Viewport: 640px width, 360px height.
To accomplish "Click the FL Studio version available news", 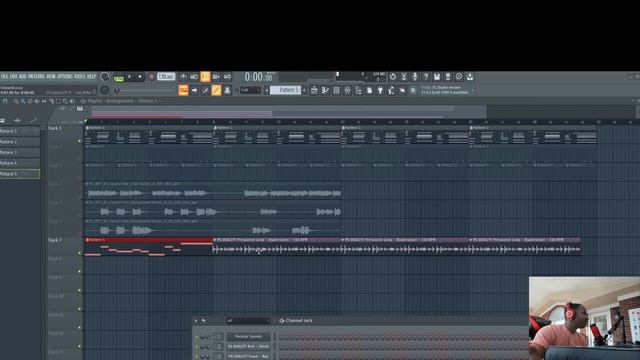I will click(444, 90).
